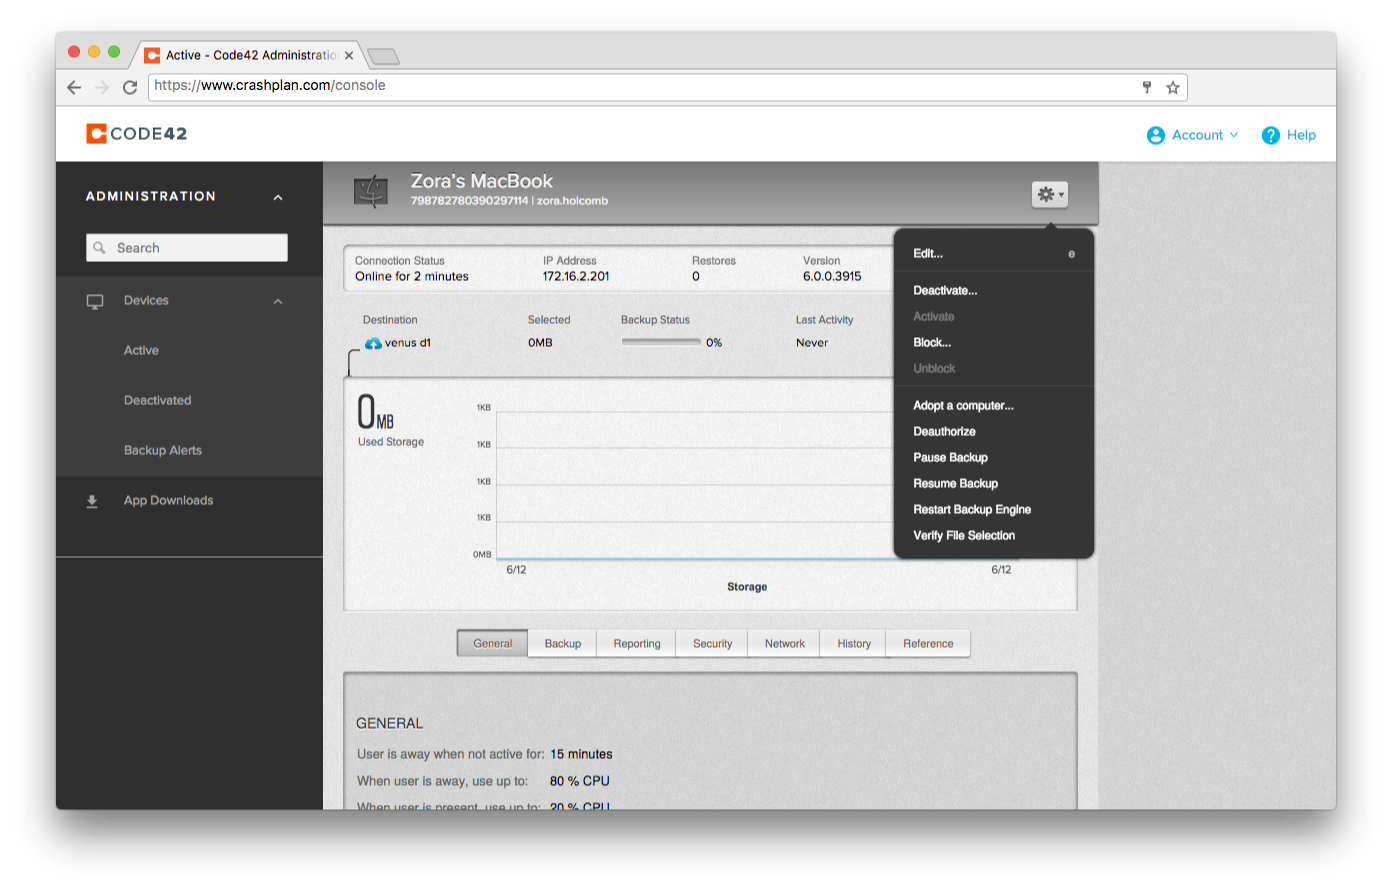Open Backup Alerts in the sidebar

coord(163,451)
